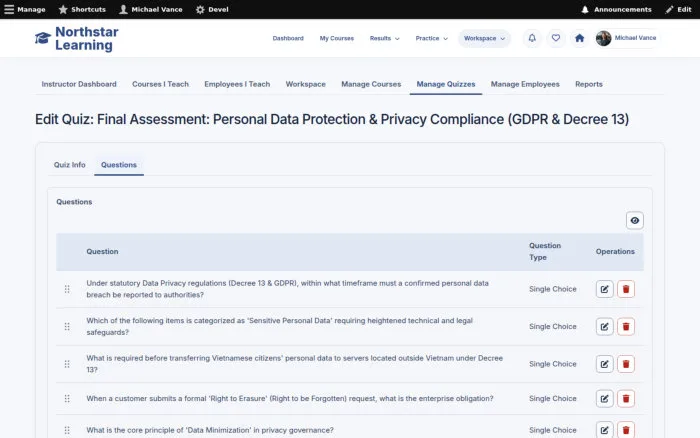Switch to Manage Courses tab
Viewport: 700px width, 438px height.
tap(371, 84)
